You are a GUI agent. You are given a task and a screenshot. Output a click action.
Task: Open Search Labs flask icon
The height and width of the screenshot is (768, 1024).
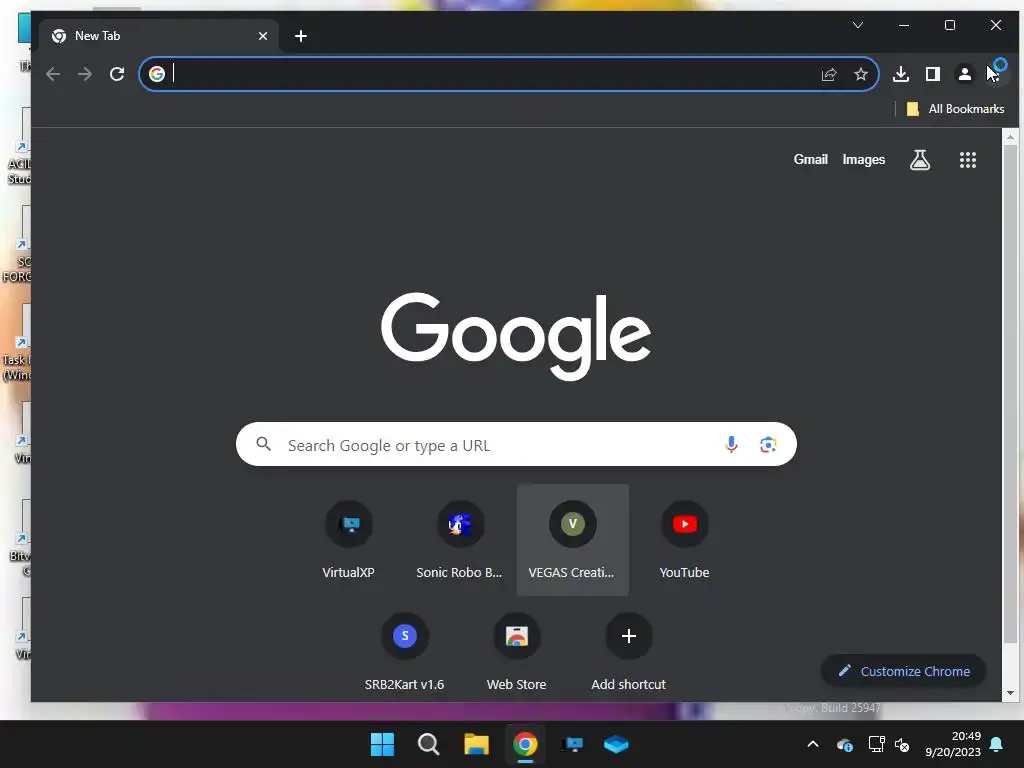(x=920, y=160)
